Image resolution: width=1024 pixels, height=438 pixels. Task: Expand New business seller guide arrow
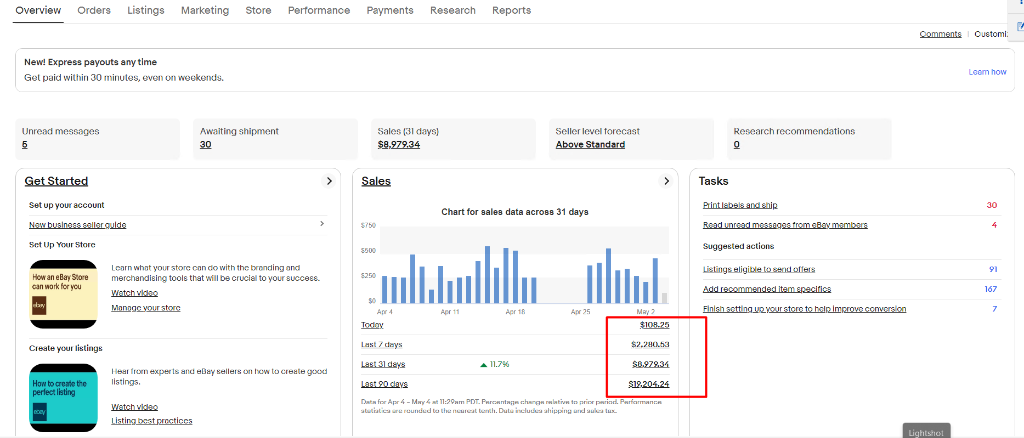(x=321, y=224)
